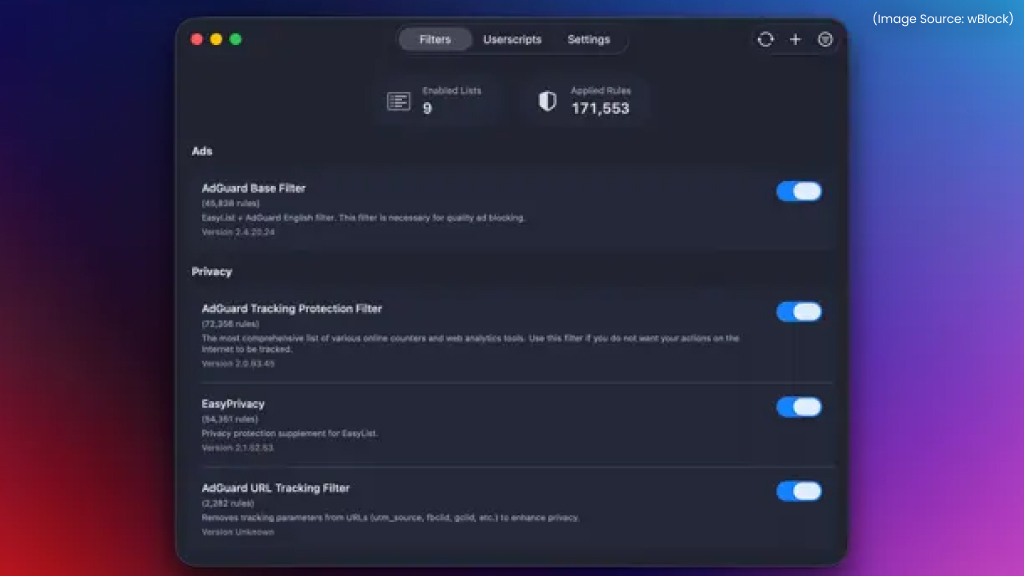Click the Version 2.4.20.24 text
This screenshot has width=1024, height=576.
point(238,232)
